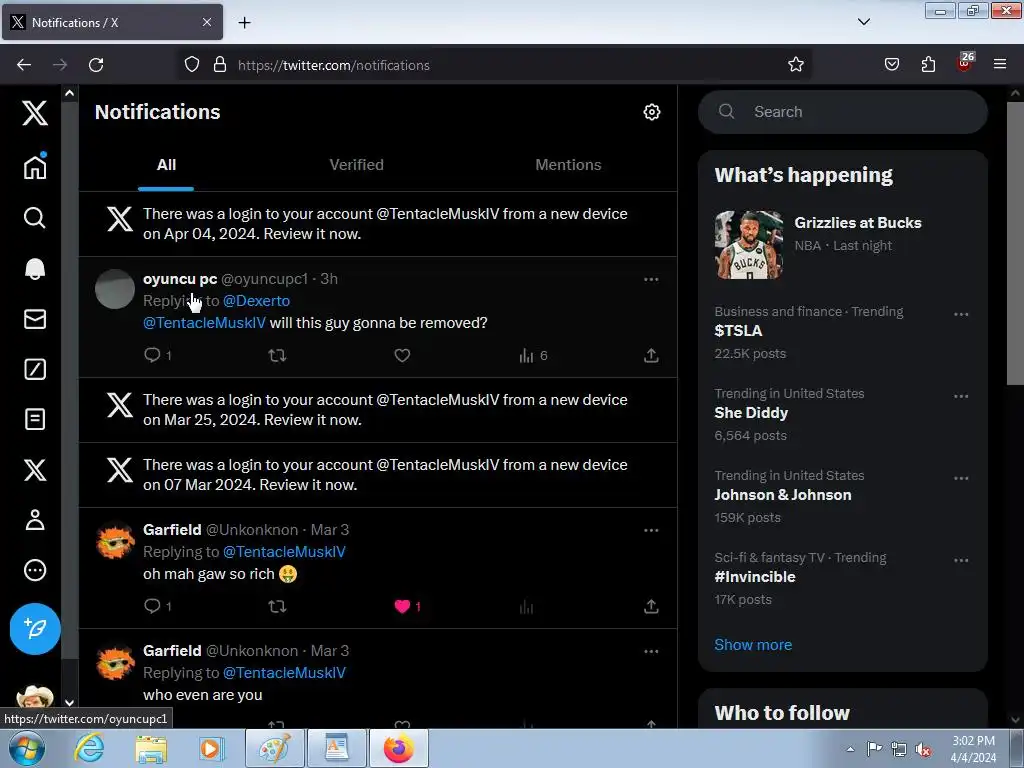Repost 'oh mah gaw so rich' post

(278, 606)
